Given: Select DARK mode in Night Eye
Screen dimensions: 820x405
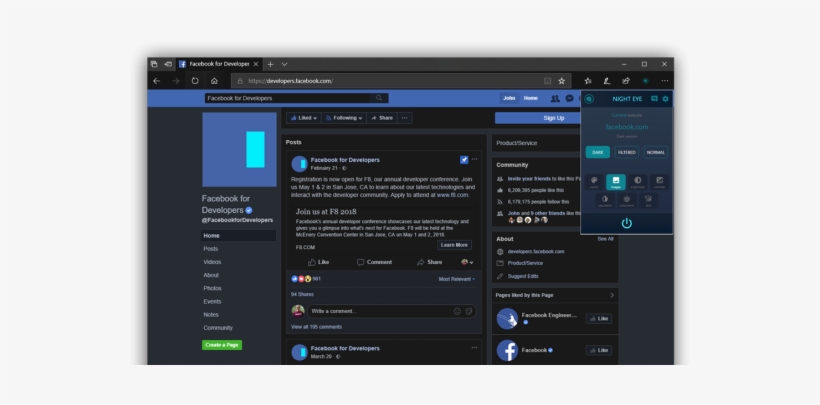Looking at the screenshot, I should coord(598,152).
